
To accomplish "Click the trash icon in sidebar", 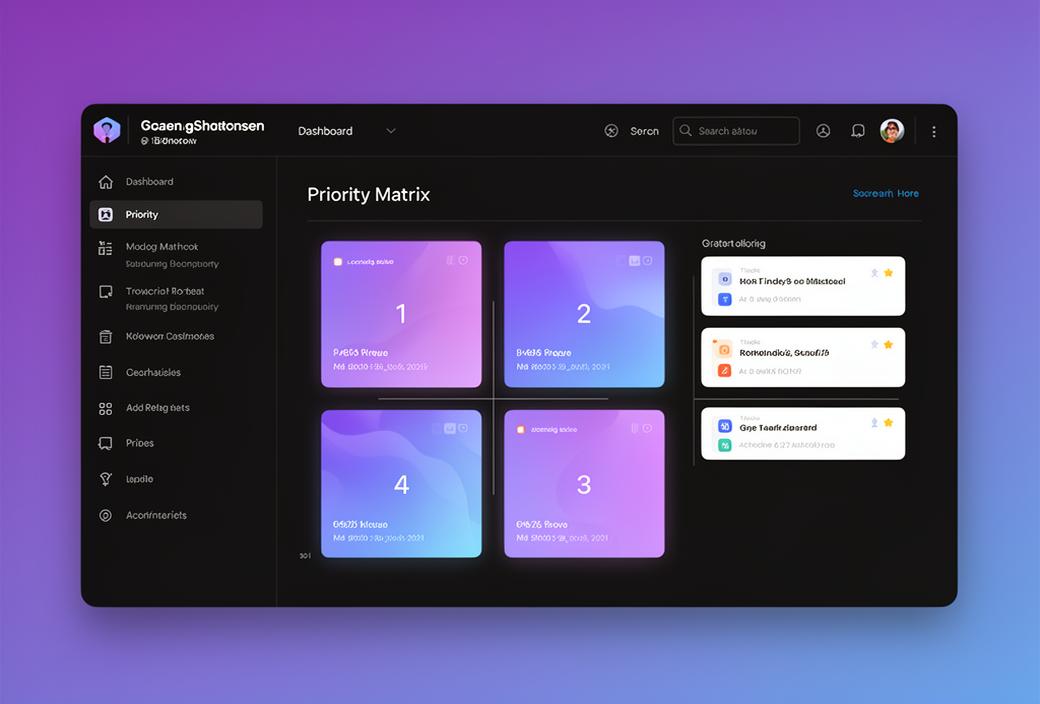I will click(105, 337).
